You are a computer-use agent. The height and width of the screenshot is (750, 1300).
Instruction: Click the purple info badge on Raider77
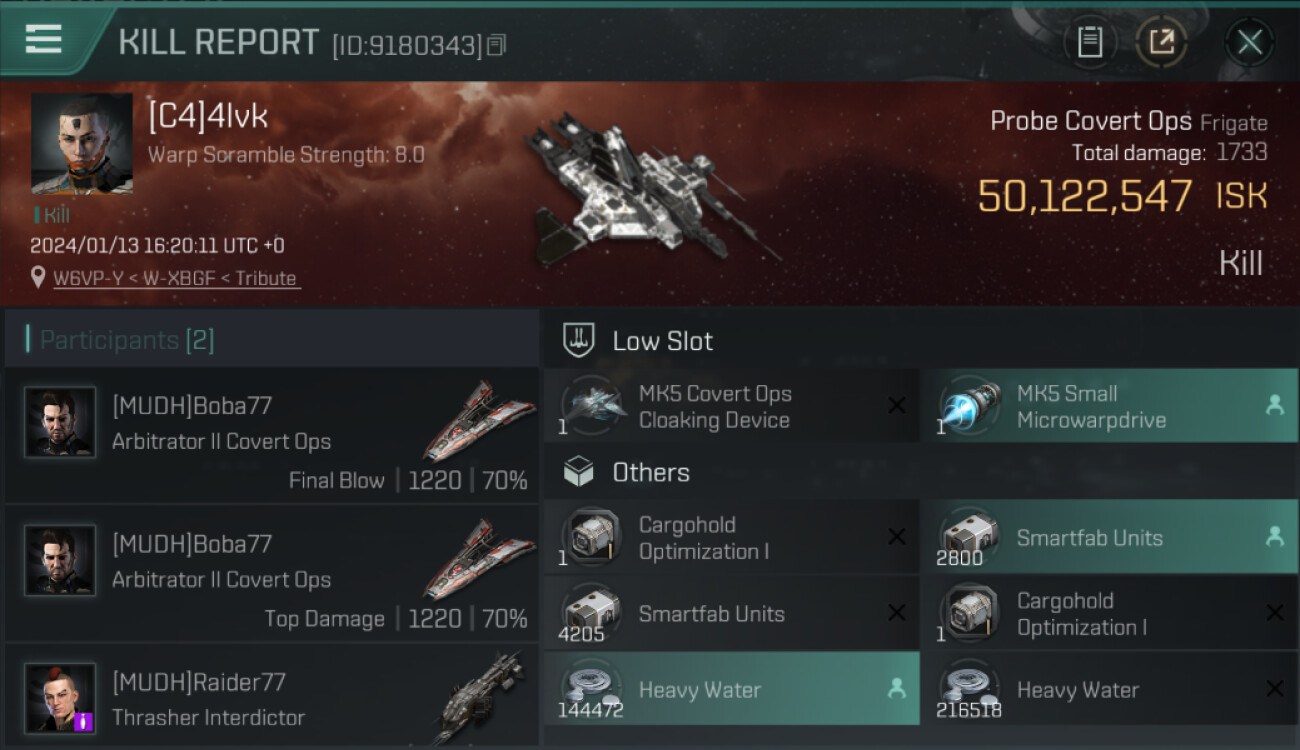pyautogui.click(x=85, y=722)
